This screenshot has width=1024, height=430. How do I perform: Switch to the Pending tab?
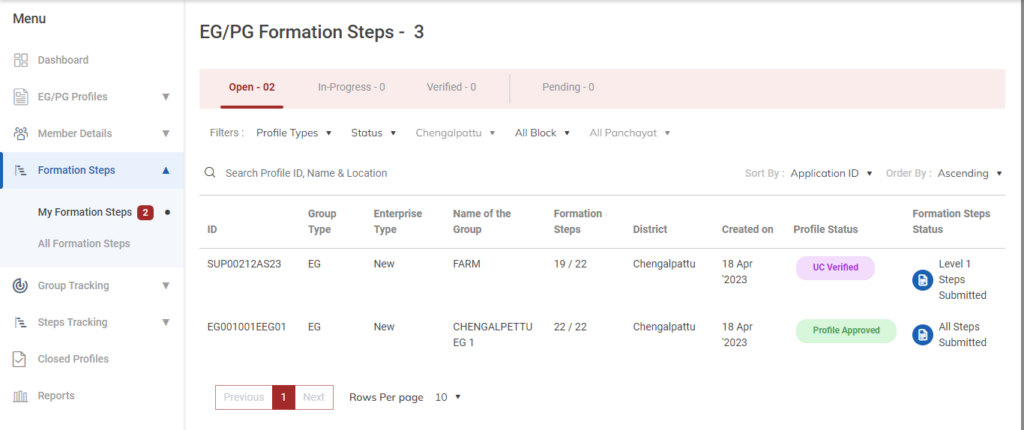[x=568, y=87]
